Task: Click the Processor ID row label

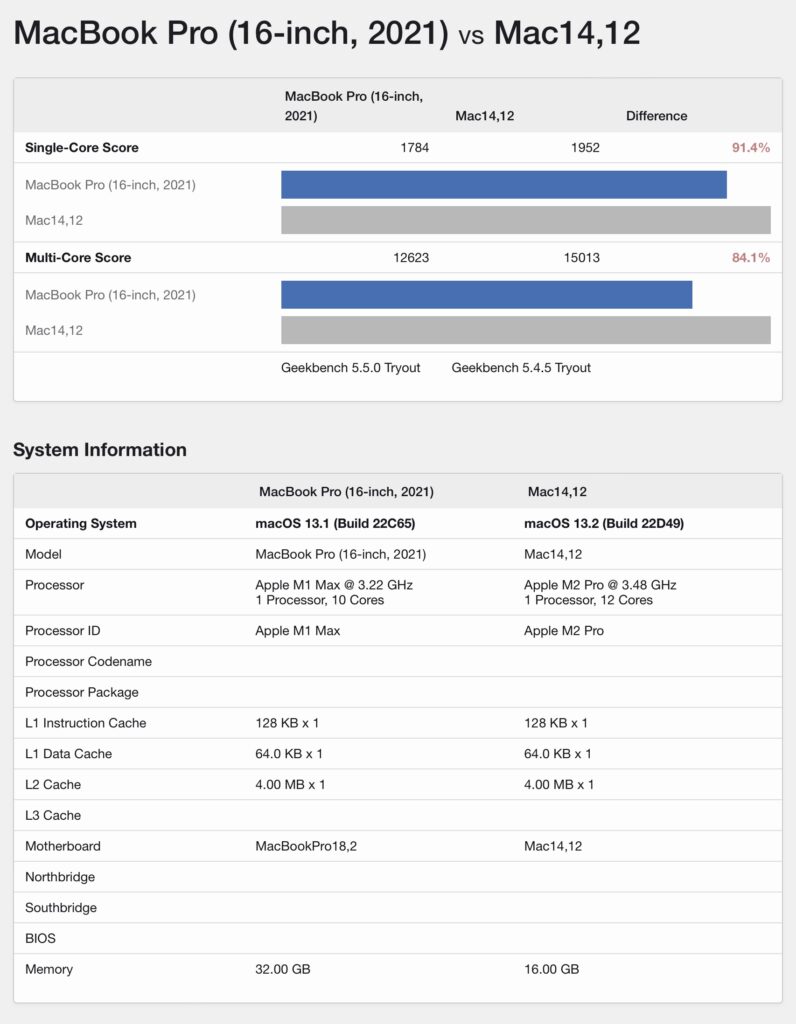Action: pyautogui.click(x=63, y=630)
